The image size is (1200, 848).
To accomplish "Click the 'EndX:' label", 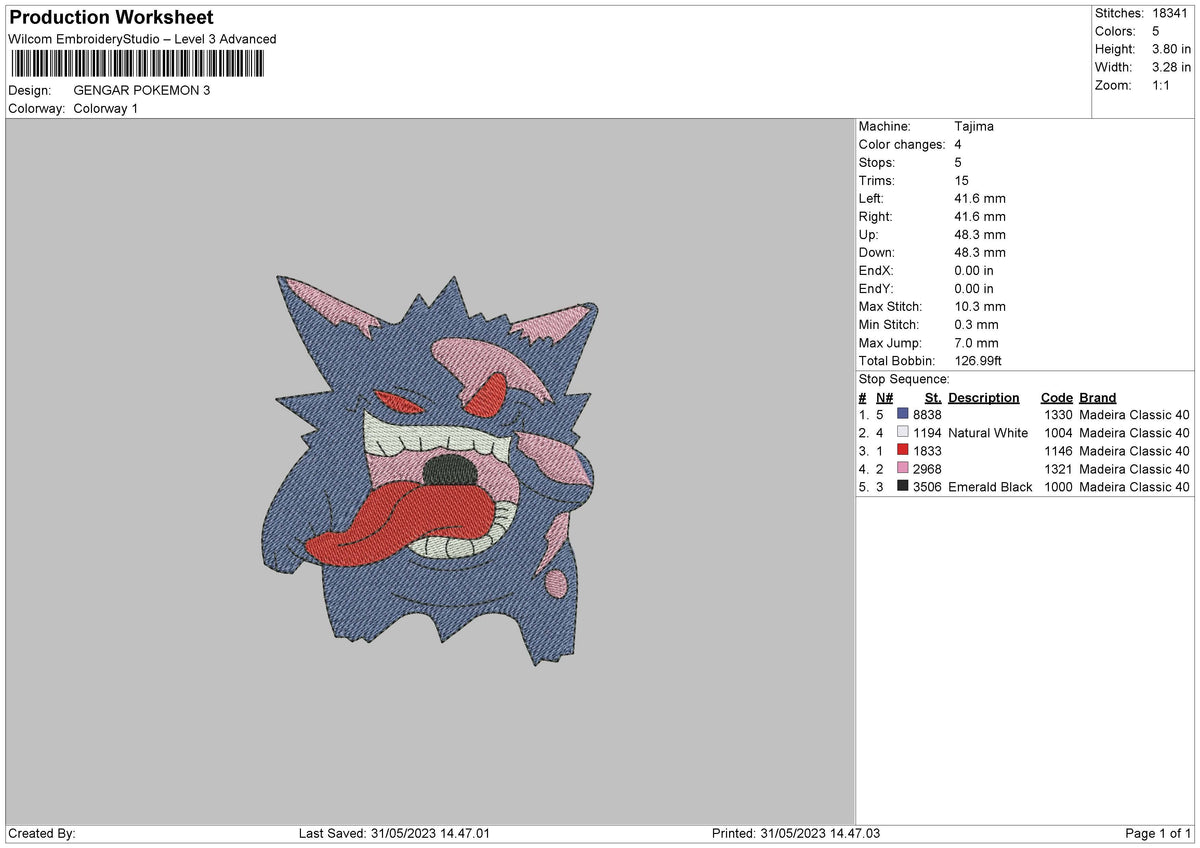I will 876,270.
